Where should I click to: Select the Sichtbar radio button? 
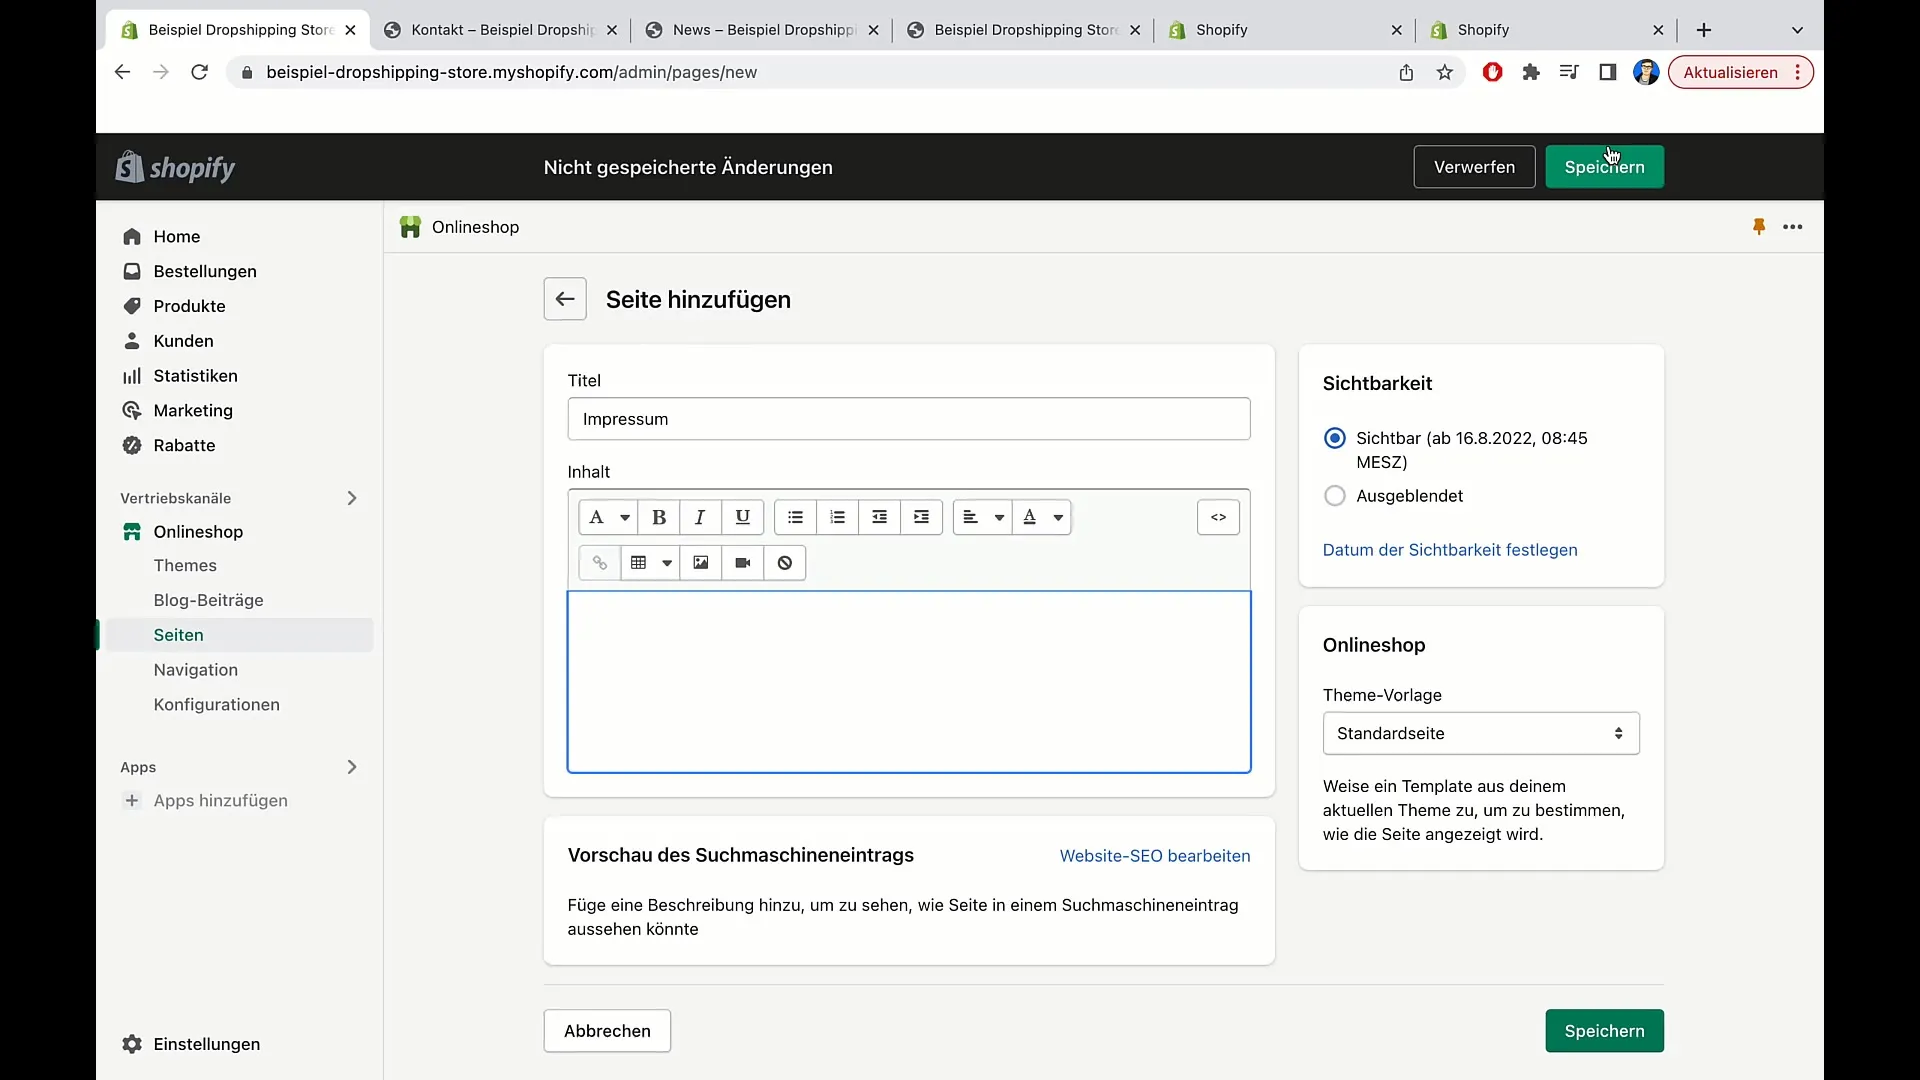coord(1335,438)
